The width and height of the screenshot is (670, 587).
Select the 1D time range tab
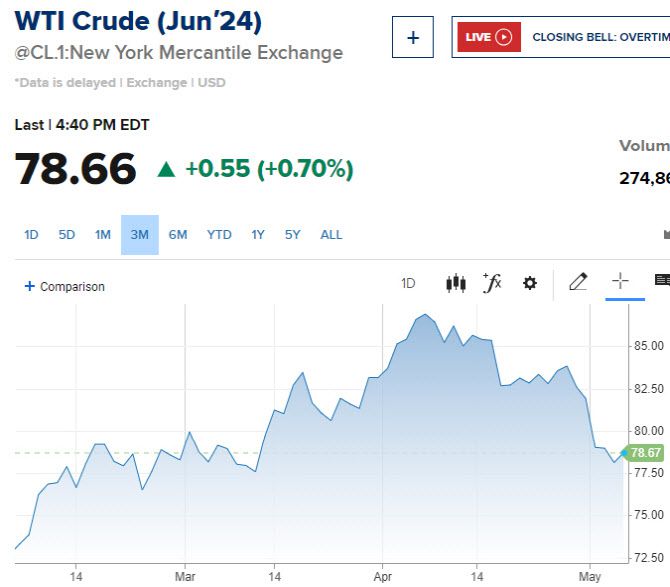(x=31, y=235)
